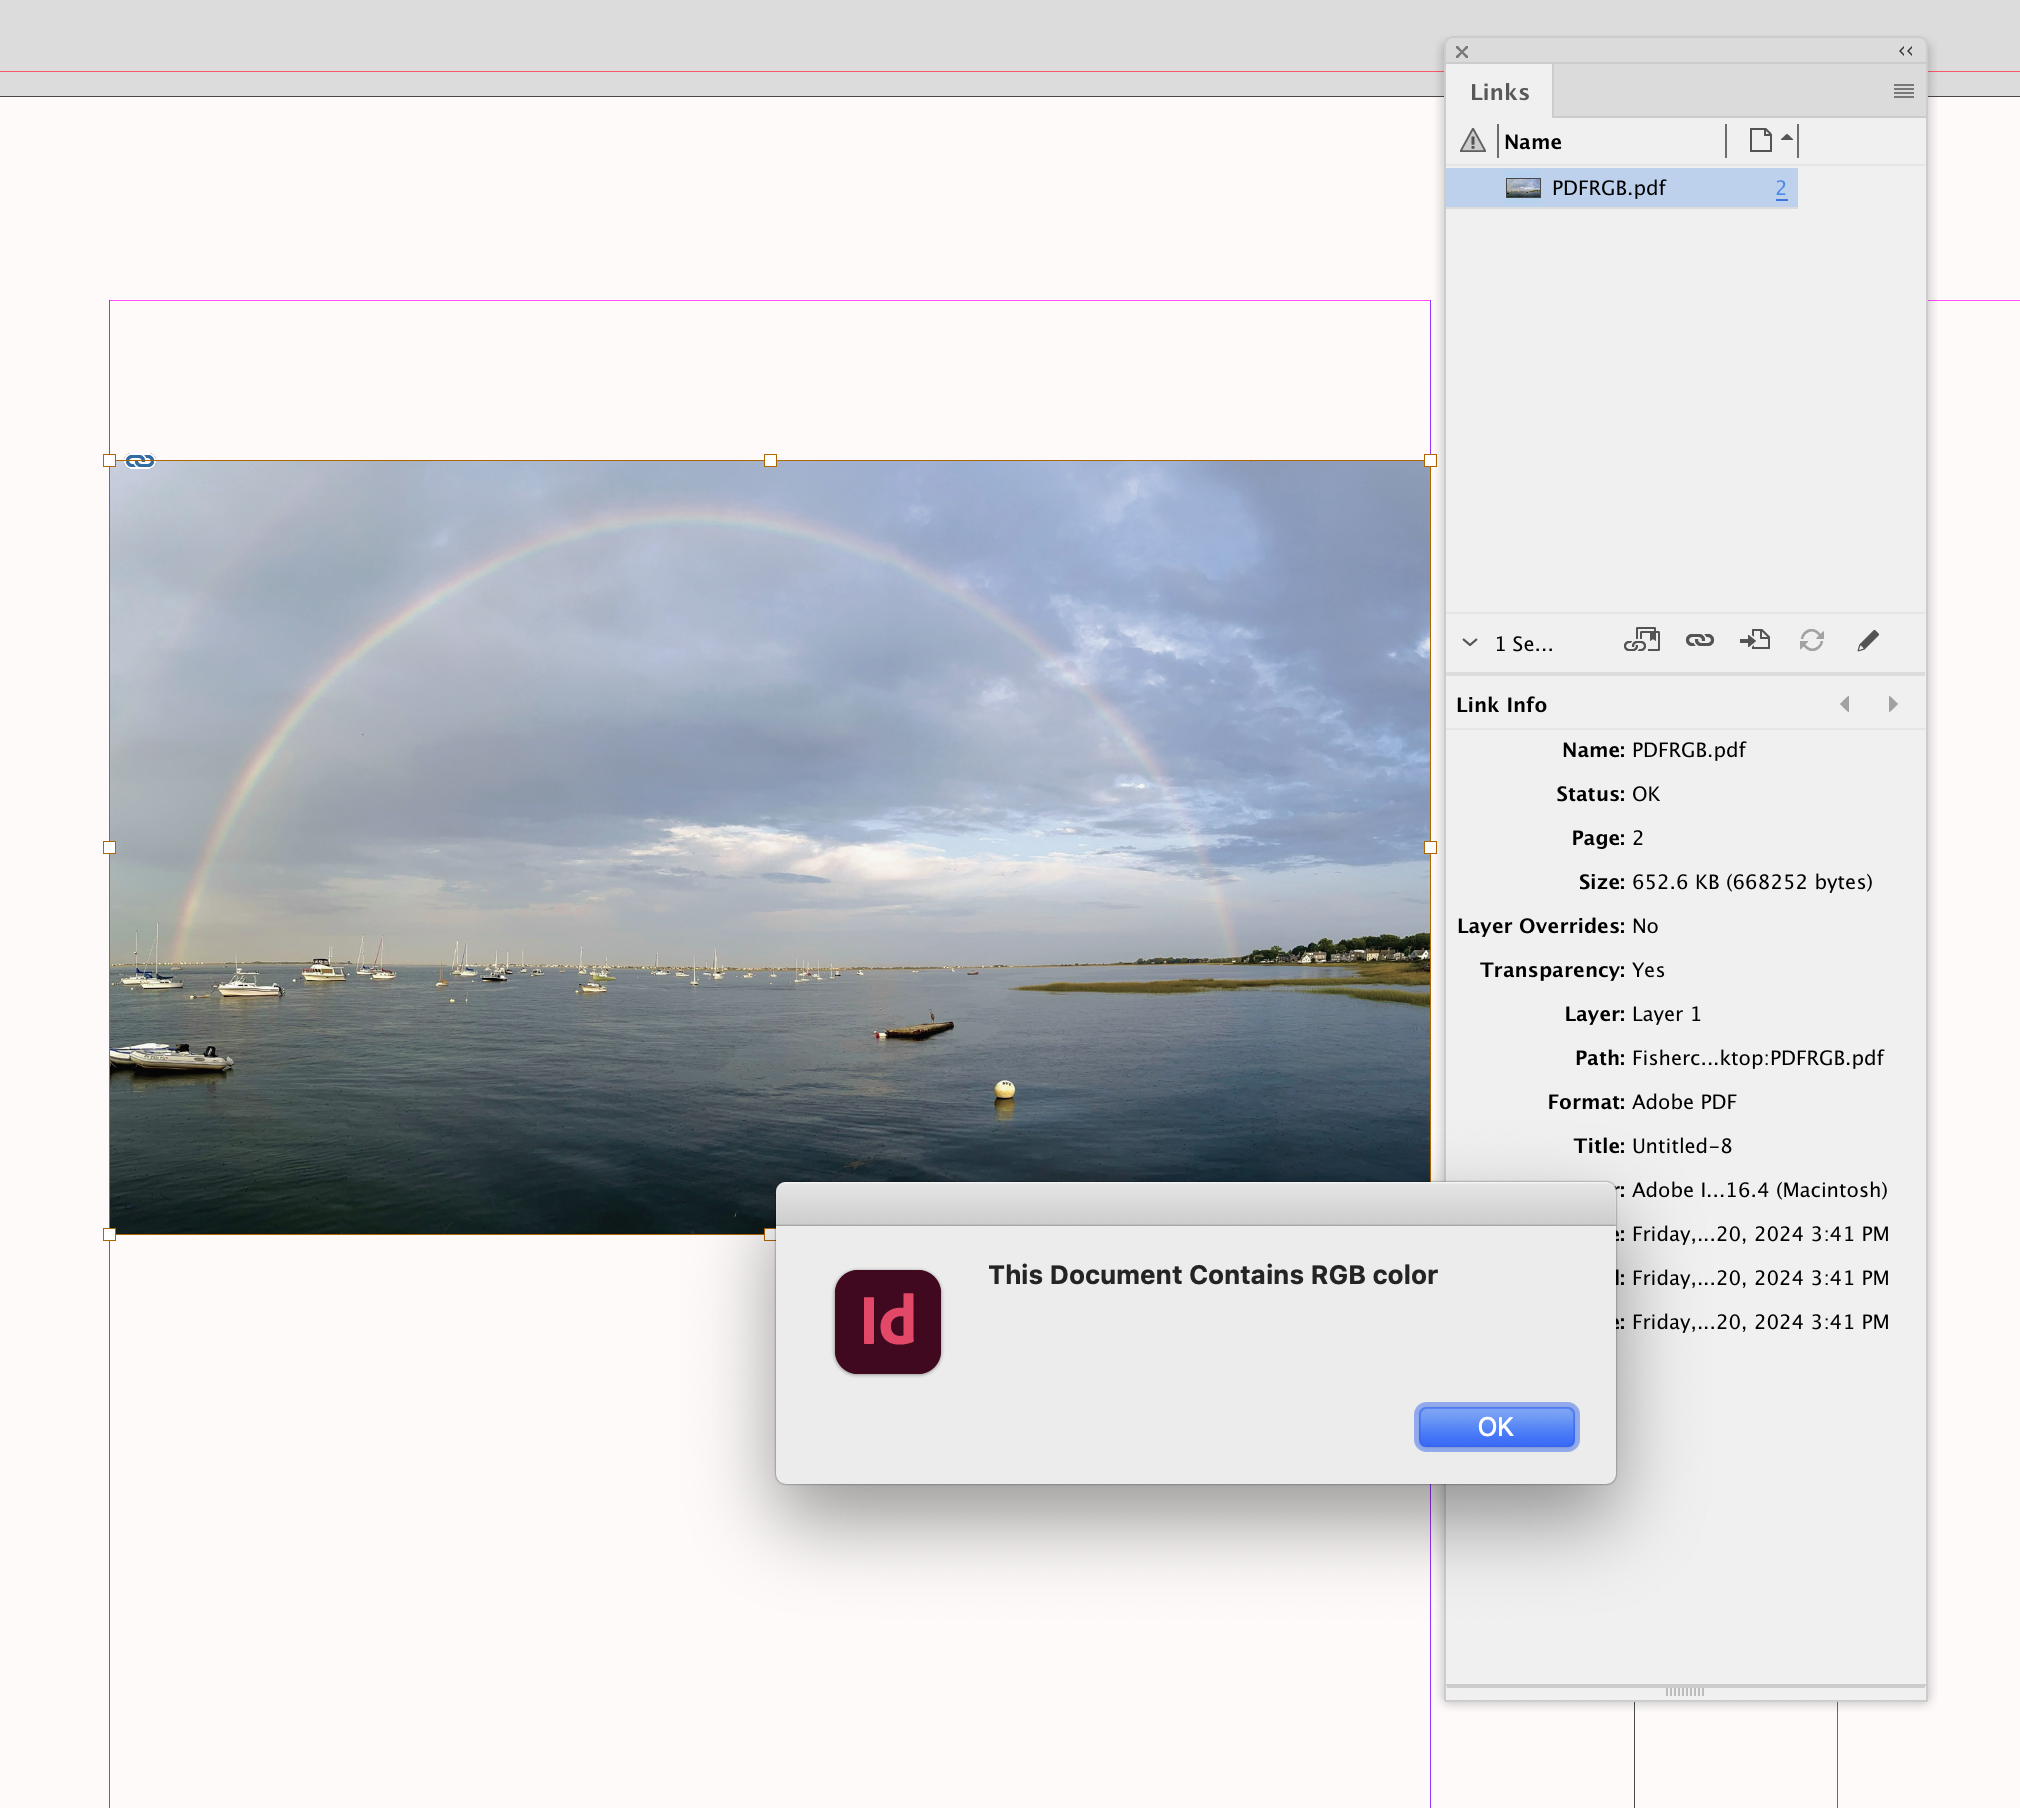Image resolution: width=2020 pixels, height=1808 pixels.
Task: Show next link info with forward arrow
Action: coord(1893,704)
